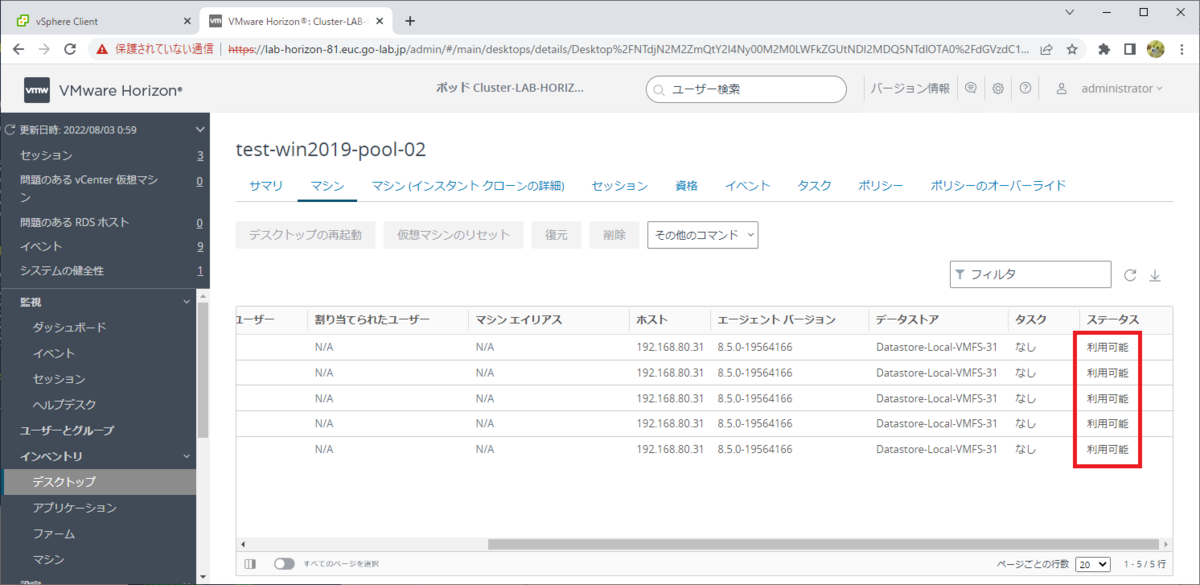The width and height of the screenshot is (1200, 585).
Task: Click the VMware Horizon vmw logo
Action: point(37,90)
